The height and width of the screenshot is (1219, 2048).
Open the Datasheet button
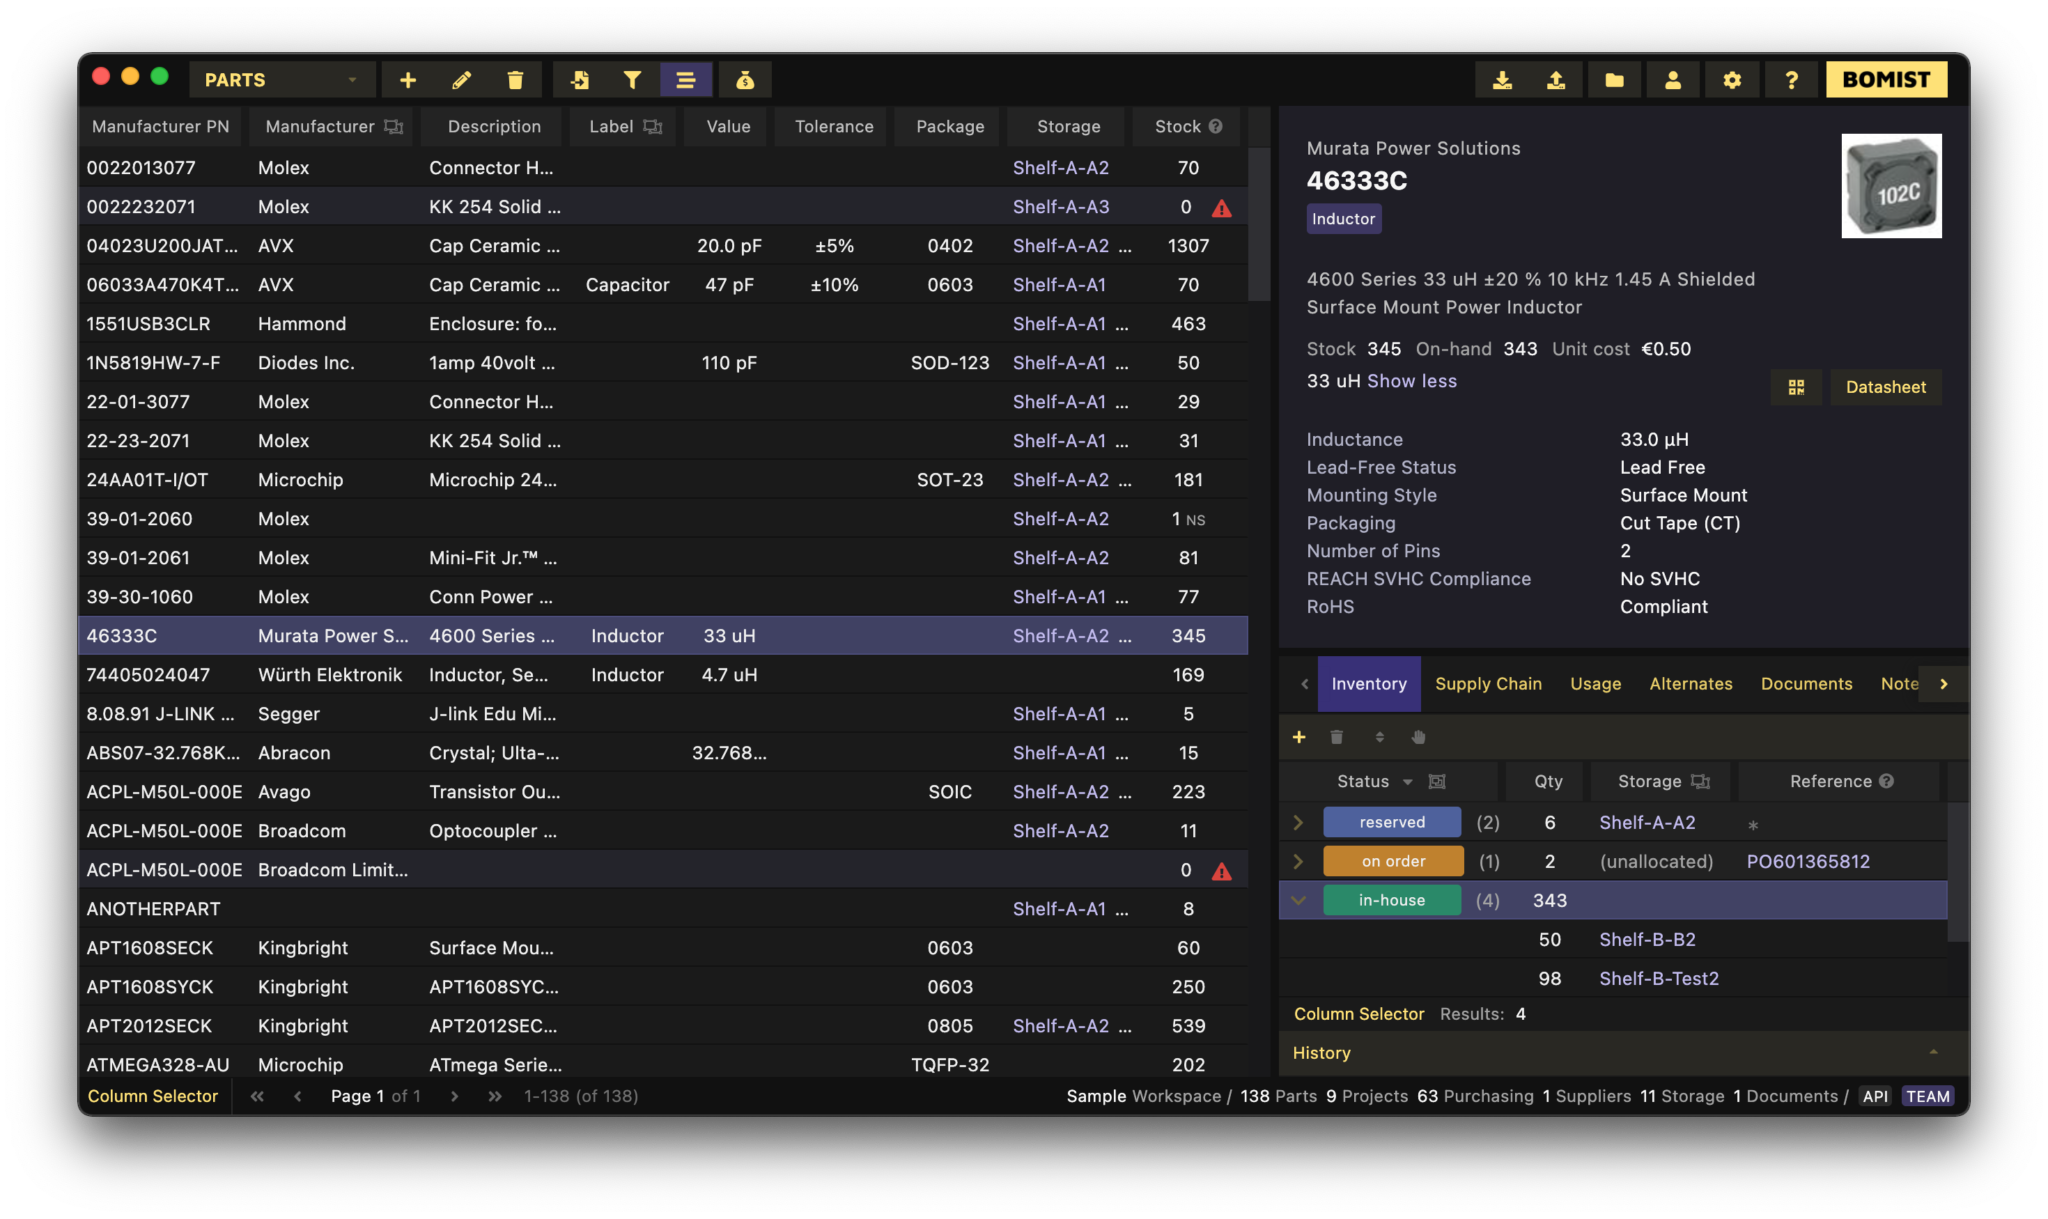pos(1885,387)
